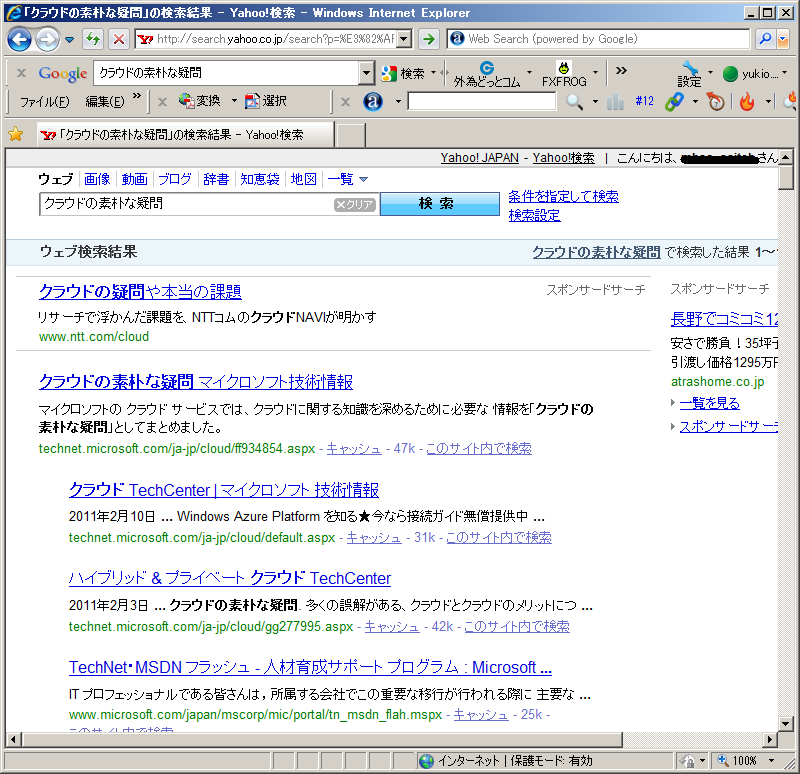Open the 設定 wrench settings icon
This screenshot has width=800, height=774.
pyautogui.click(x=690, y=73)
